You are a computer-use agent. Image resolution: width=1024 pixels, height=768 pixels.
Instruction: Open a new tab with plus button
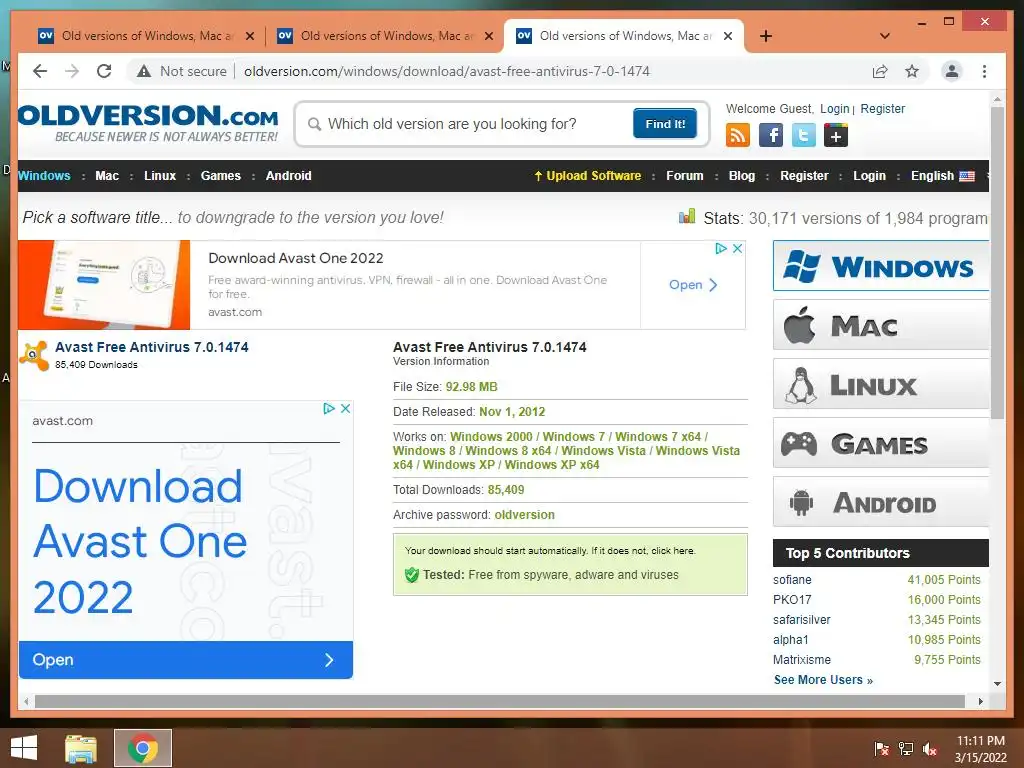[766, 36]
